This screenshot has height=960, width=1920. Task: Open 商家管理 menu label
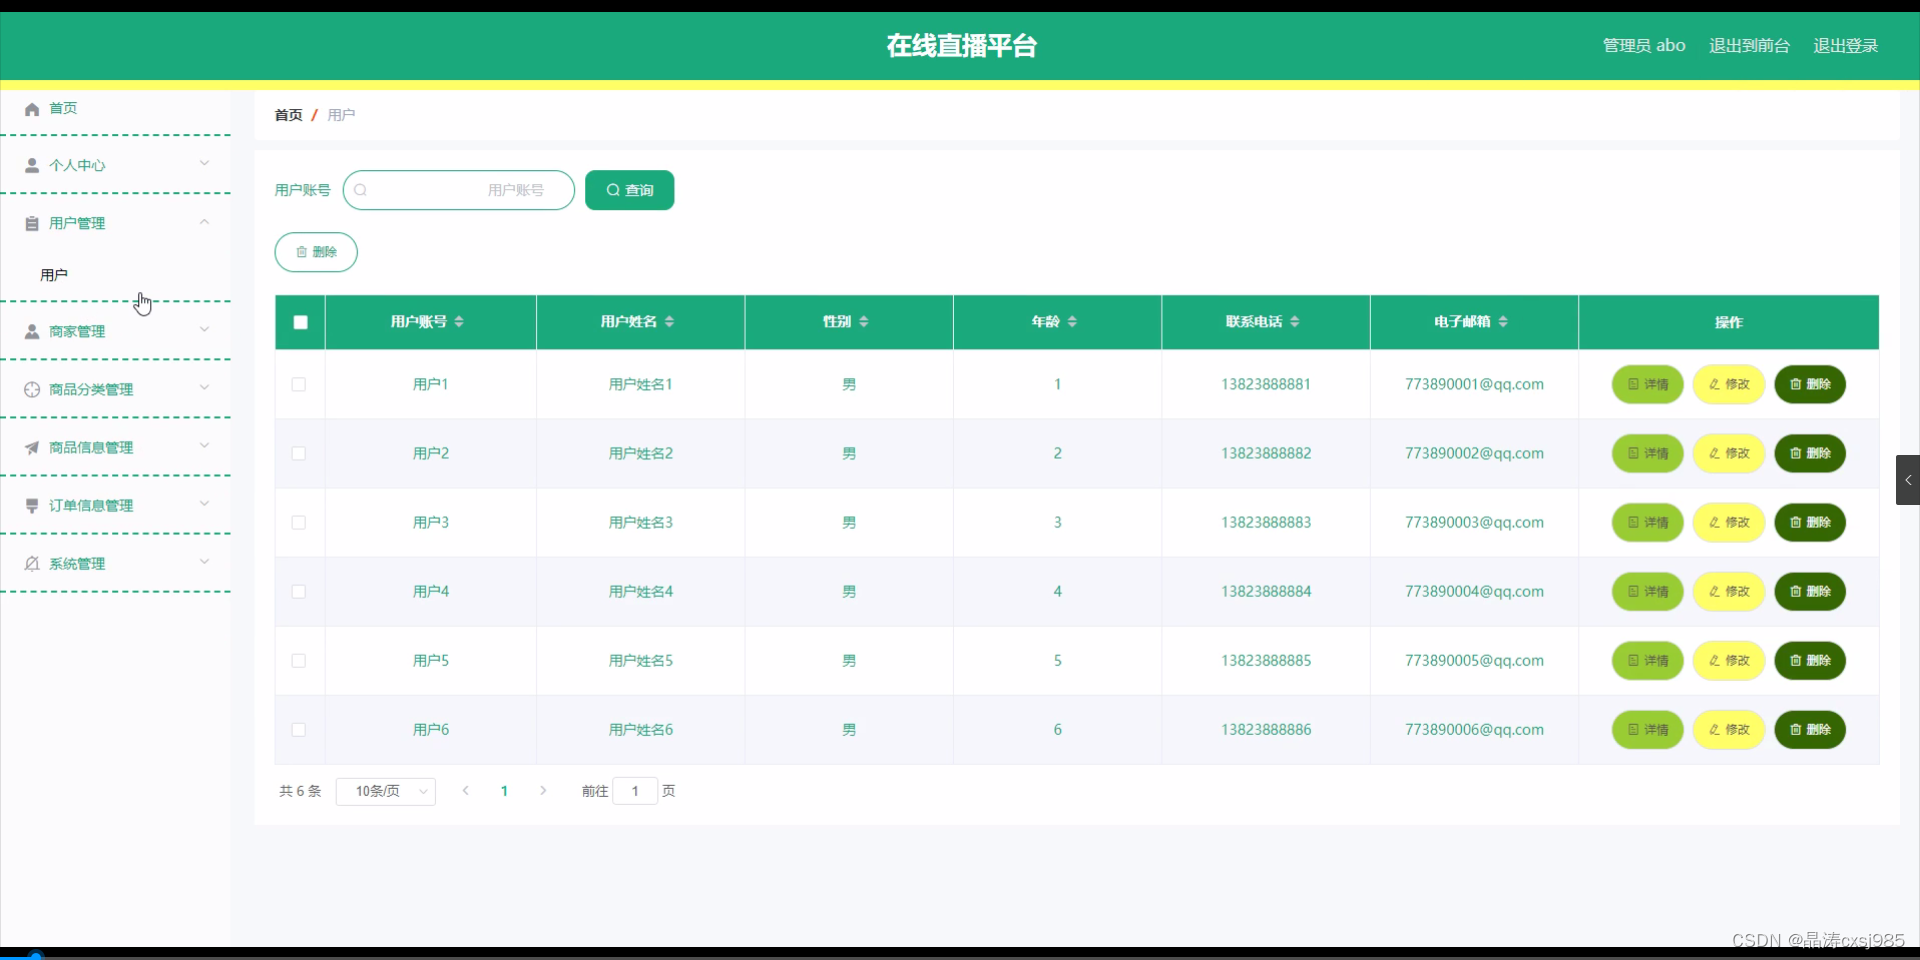click(77, 331)
